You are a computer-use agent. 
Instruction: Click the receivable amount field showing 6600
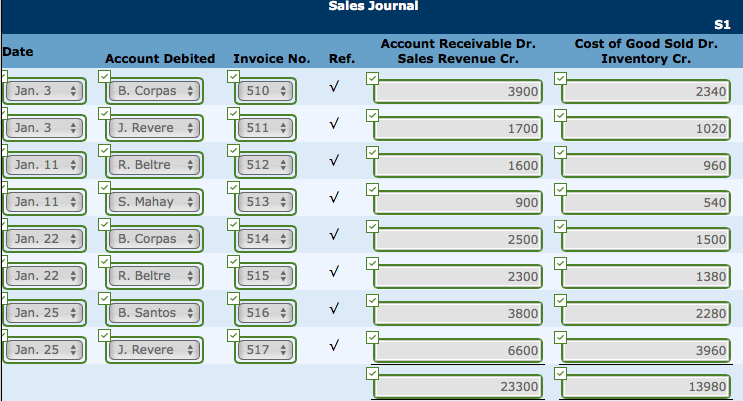coord(458,350)
